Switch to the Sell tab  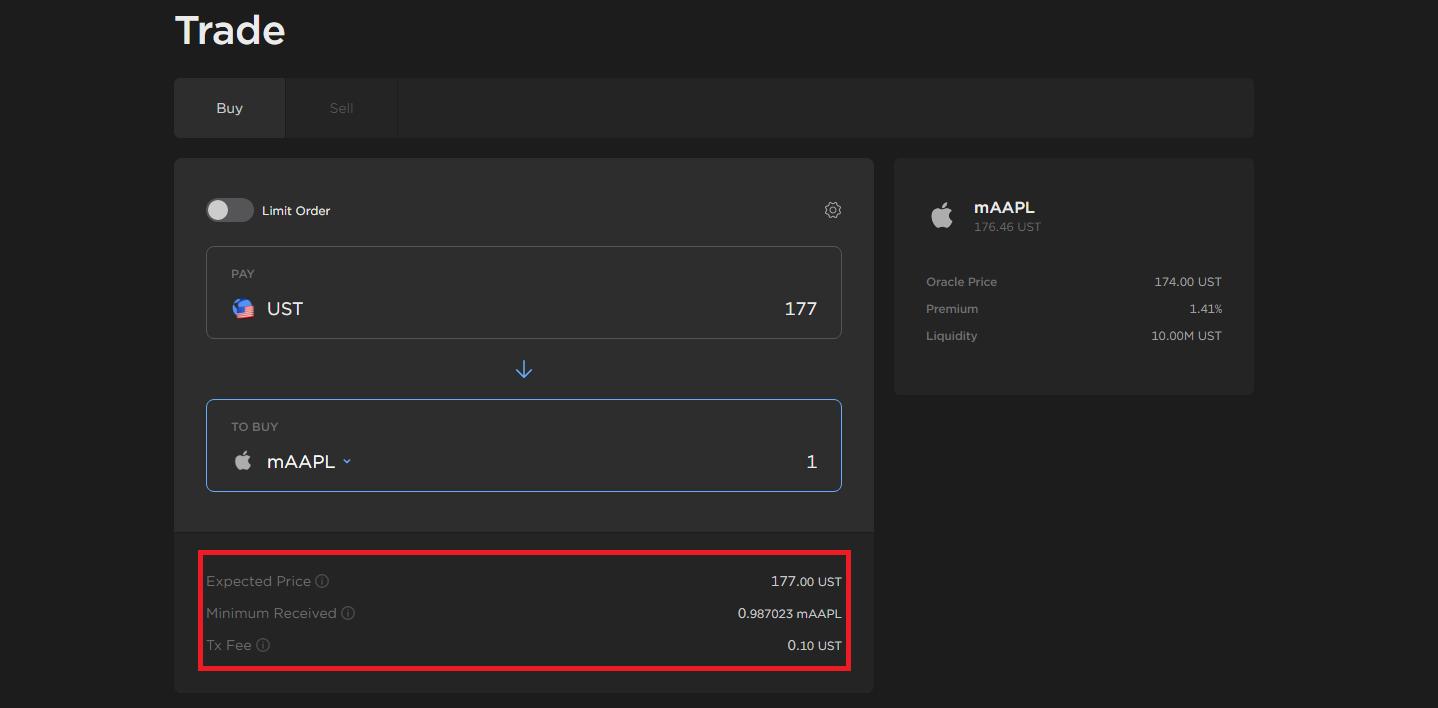click(340, 108)
